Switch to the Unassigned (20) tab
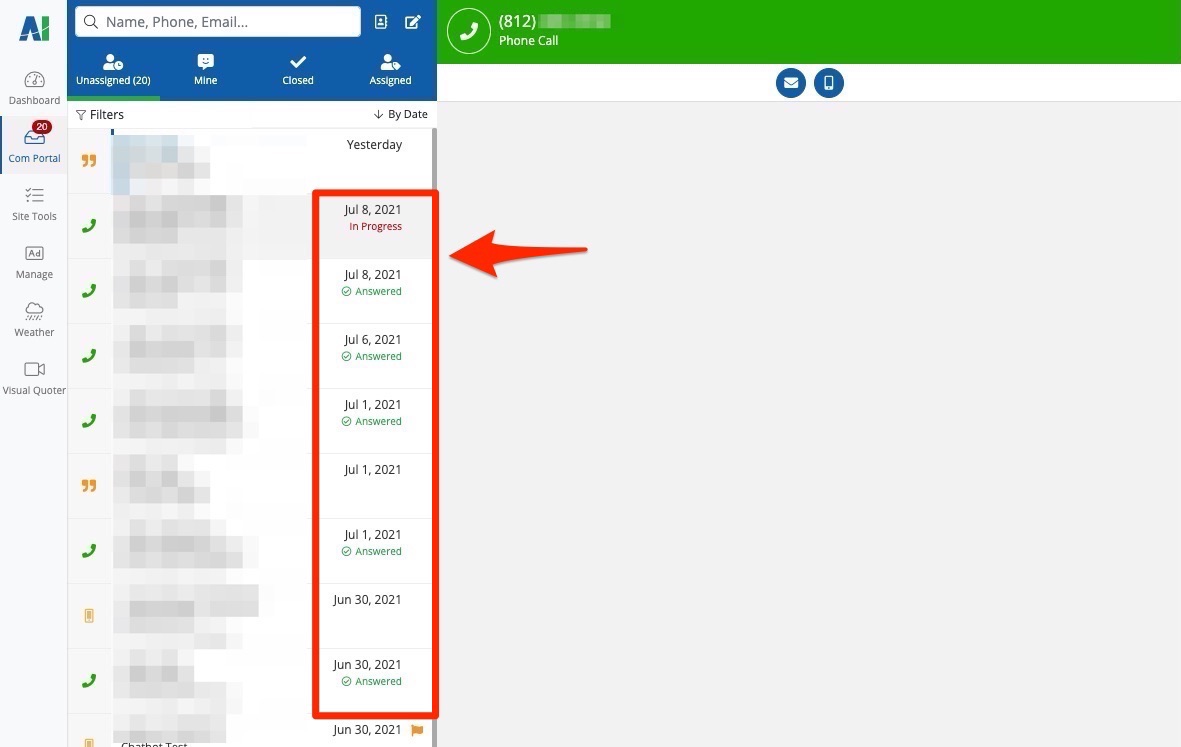 click(x=113, y=69)
